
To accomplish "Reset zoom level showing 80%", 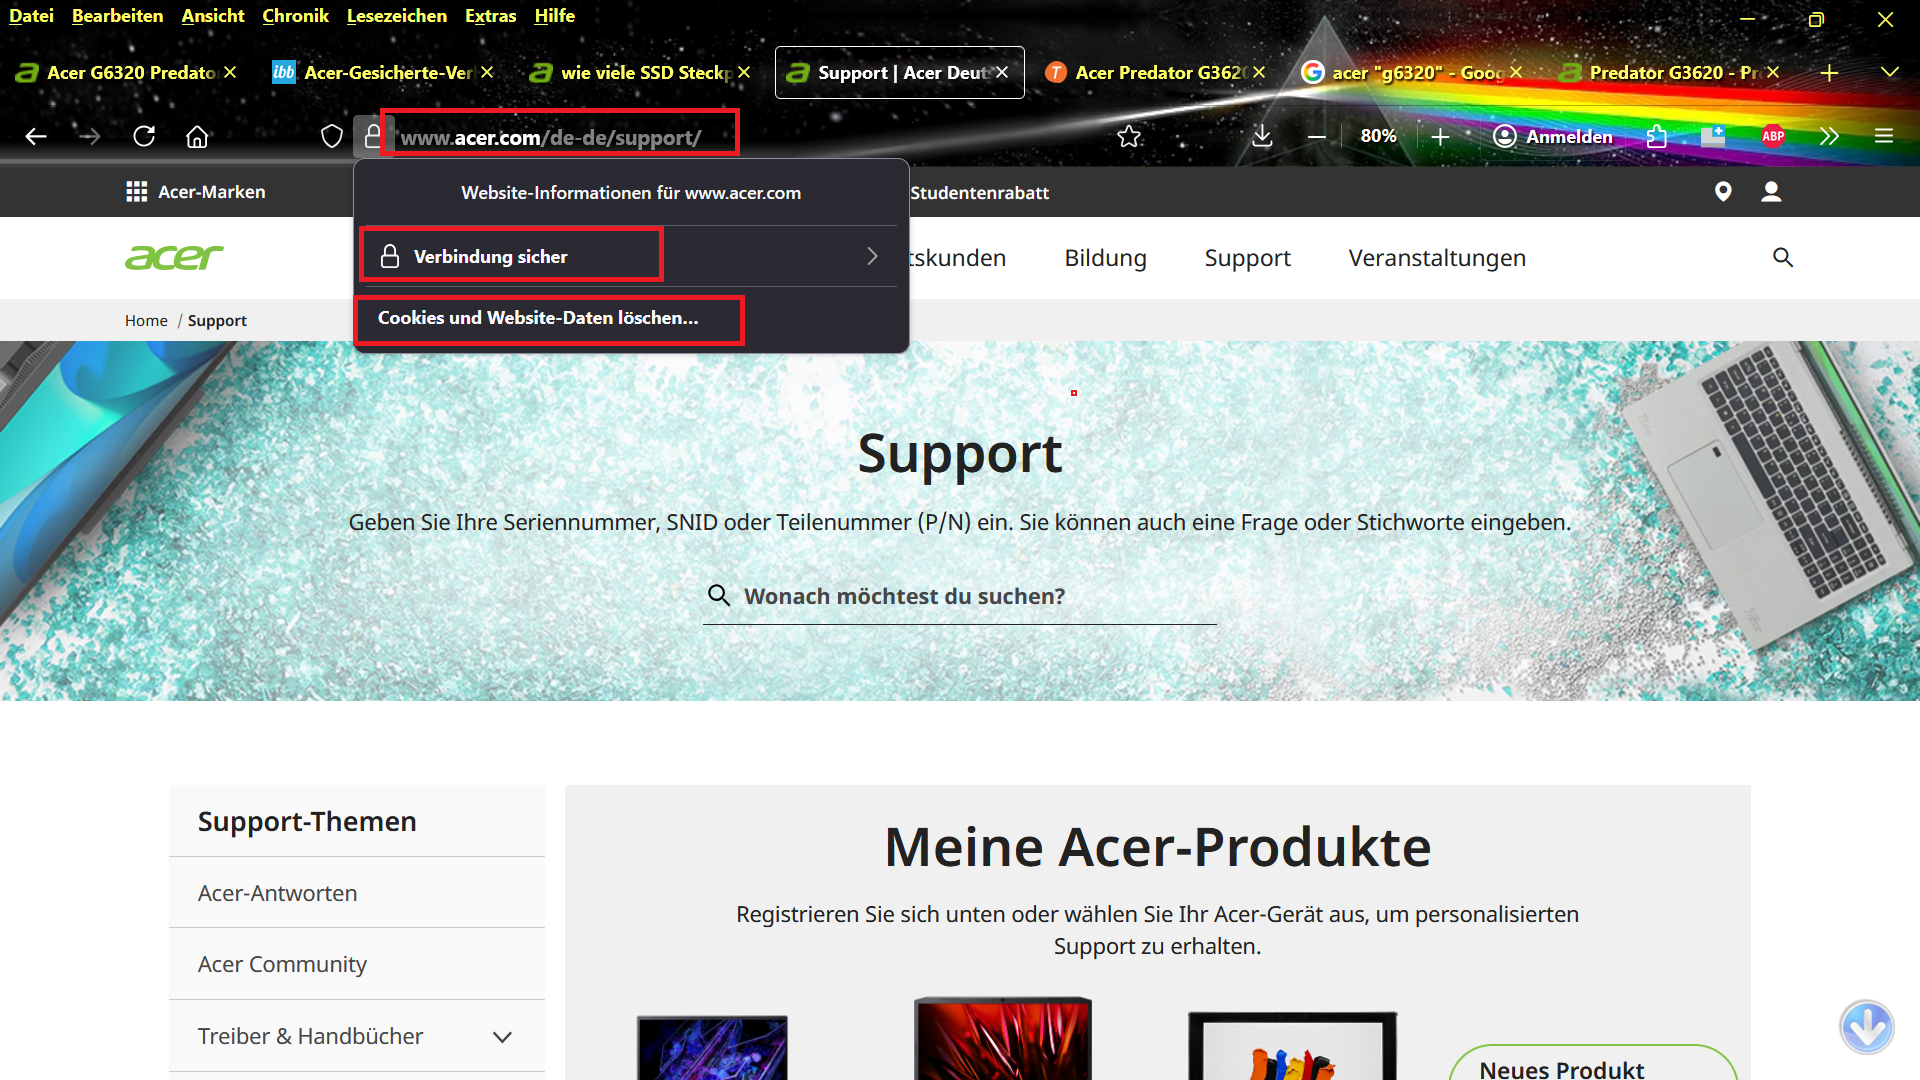I will tap(1378, 136).
